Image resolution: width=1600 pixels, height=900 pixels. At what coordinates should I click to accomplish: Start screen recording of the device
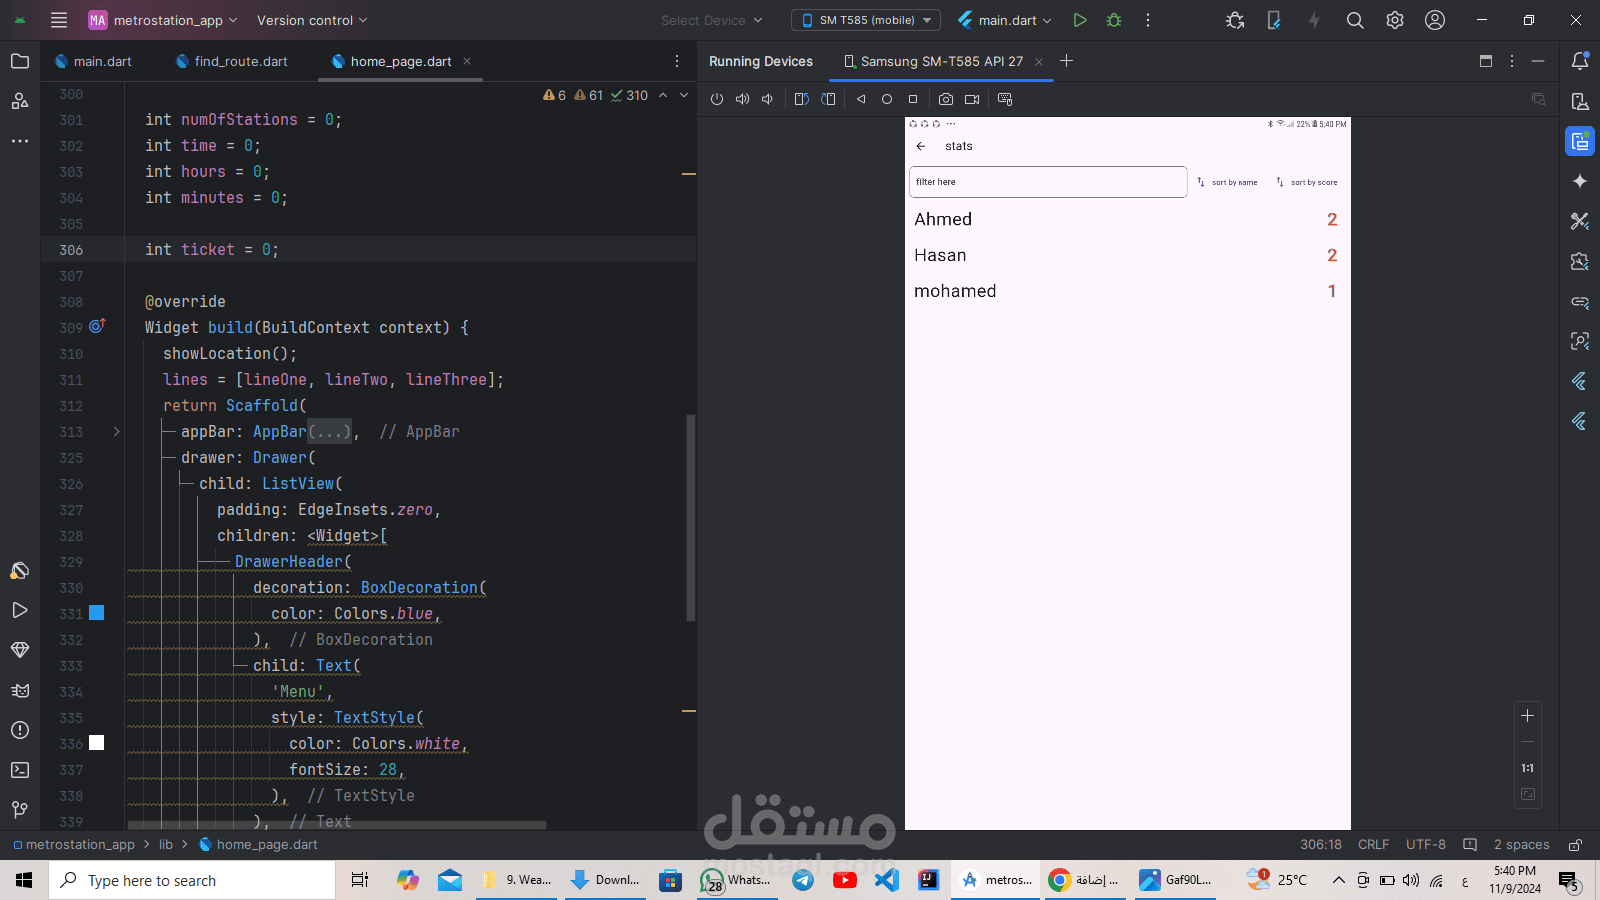[x=972, y=99]
